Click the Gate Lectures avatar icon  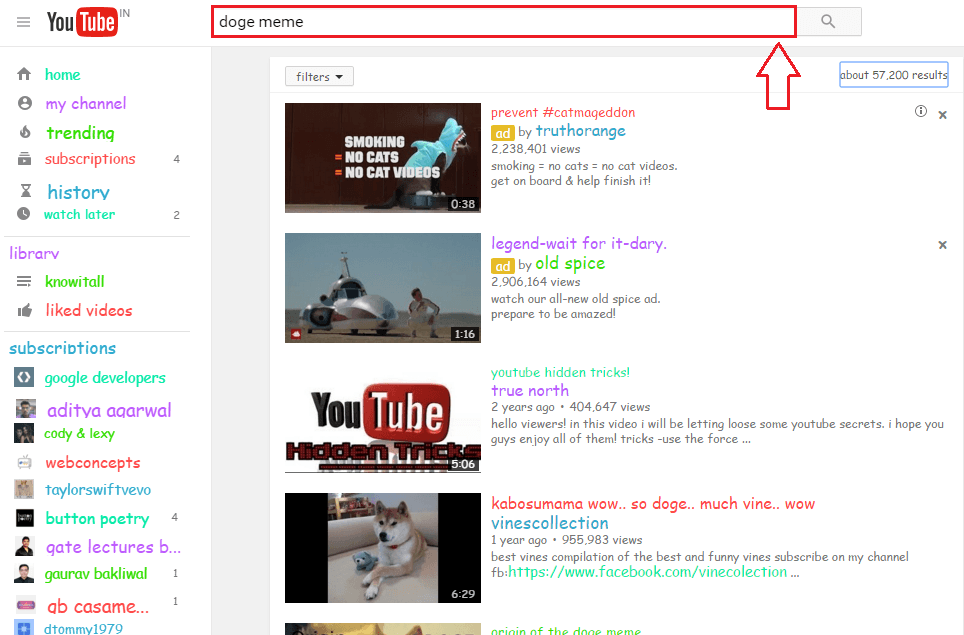point(24,546)
